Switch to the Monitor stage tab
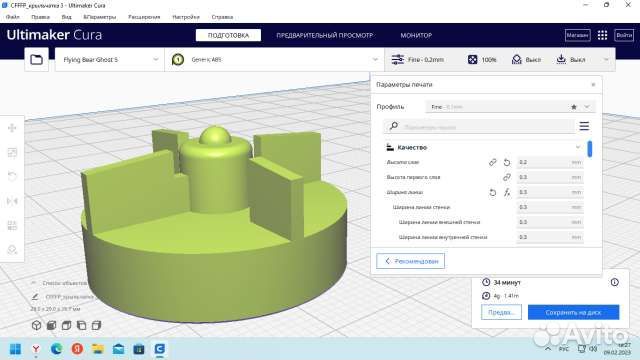Screen dimensions: 640x360 point(416,36)
